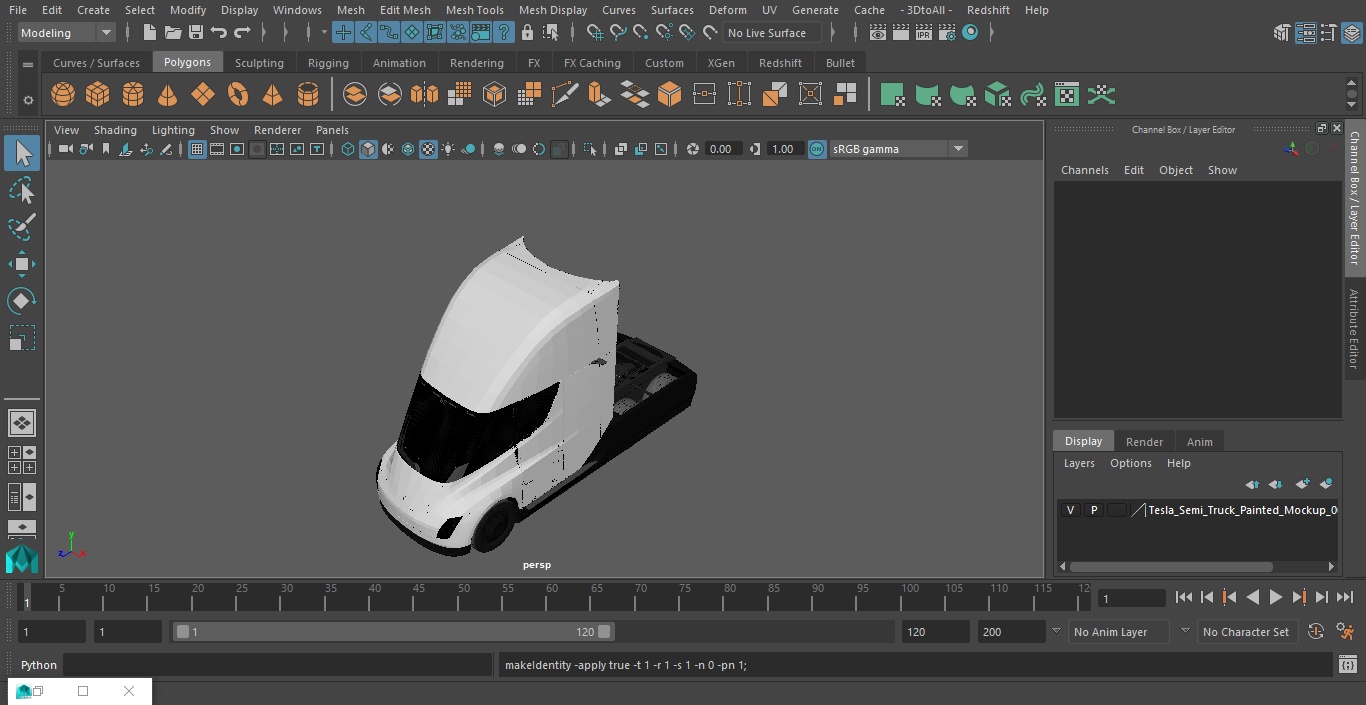Click the Open Scene folder icon
Image resolution: width=1366 pixels, height=705 pixels.
(173, 33)
